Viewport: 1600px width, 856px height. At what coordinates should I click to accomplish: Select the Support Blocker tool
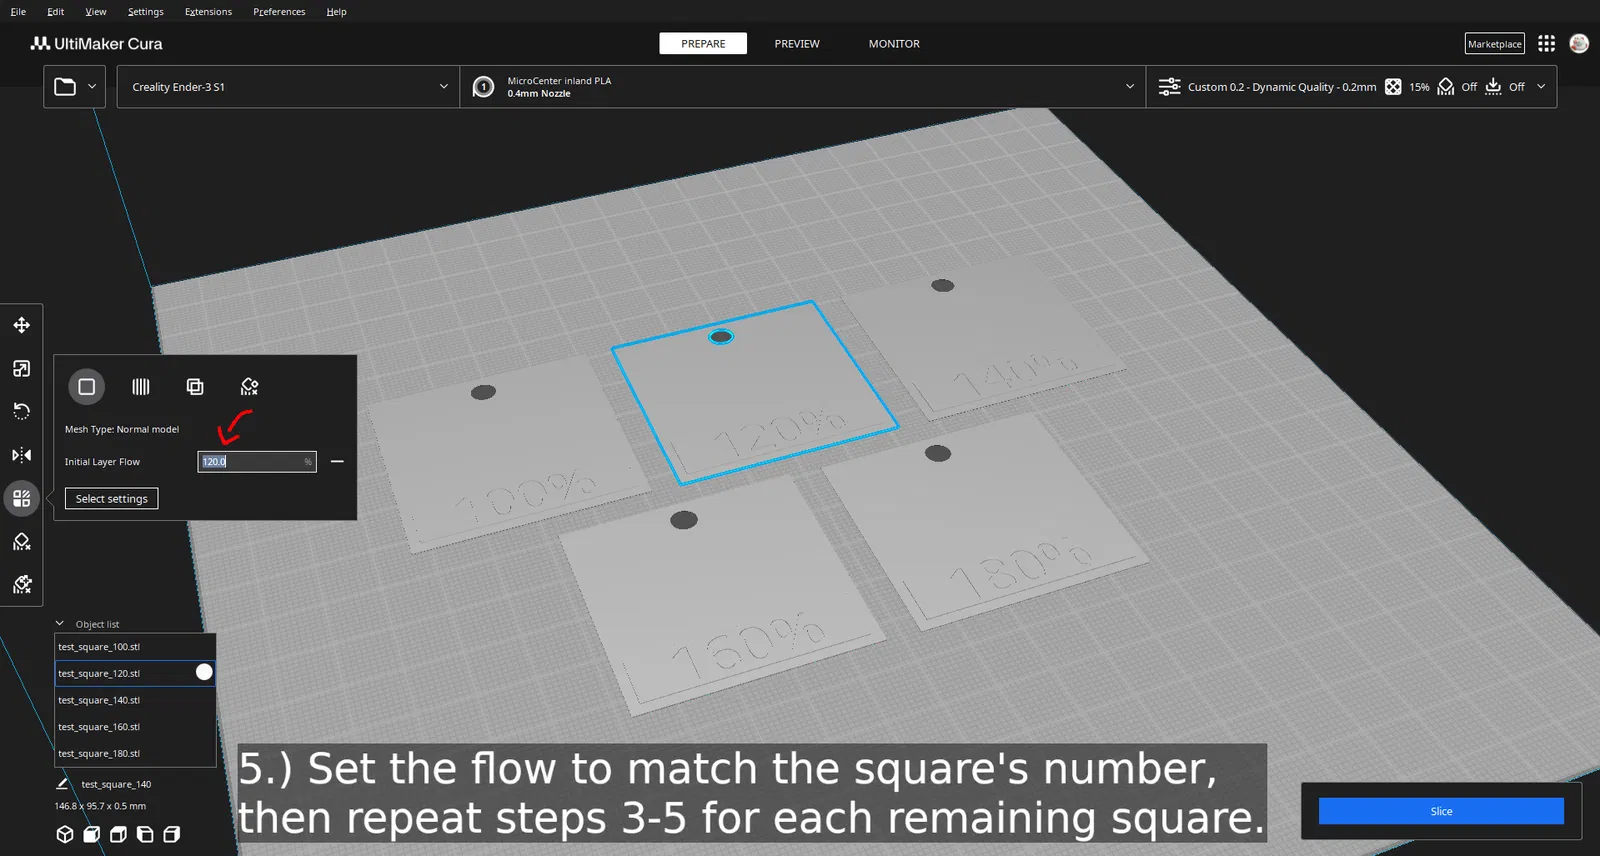pos(21,541)
